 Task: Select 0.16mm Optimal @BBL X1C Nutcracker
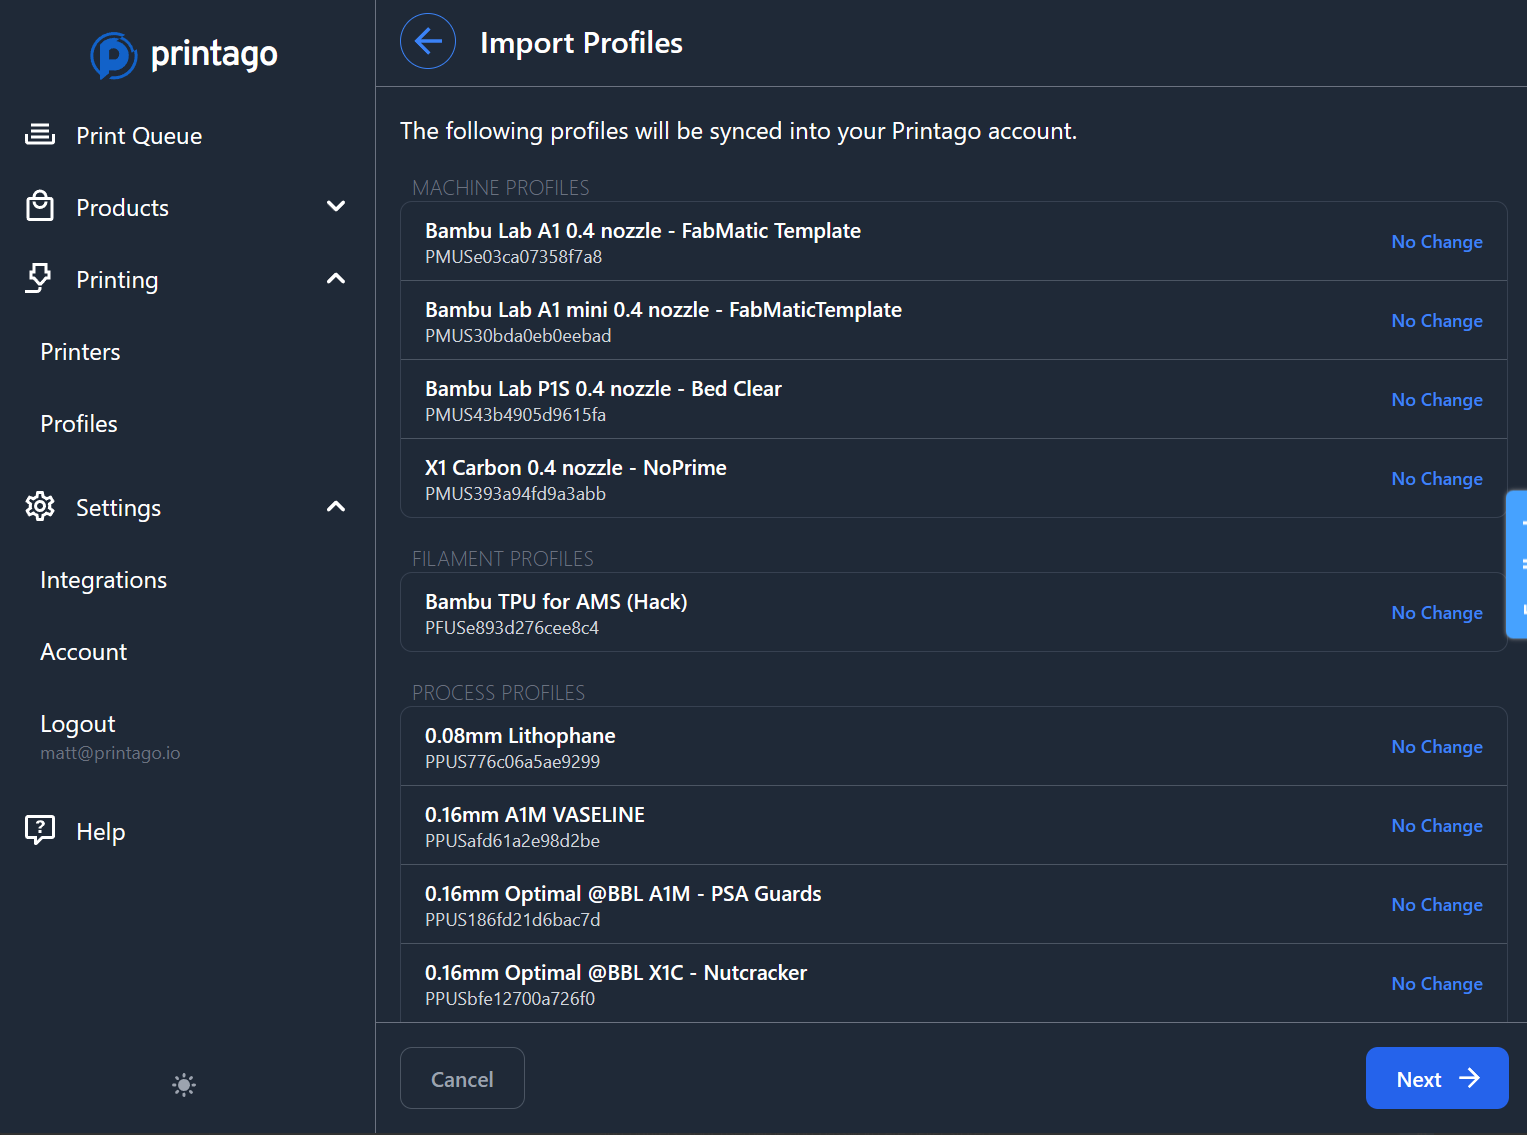616,973
